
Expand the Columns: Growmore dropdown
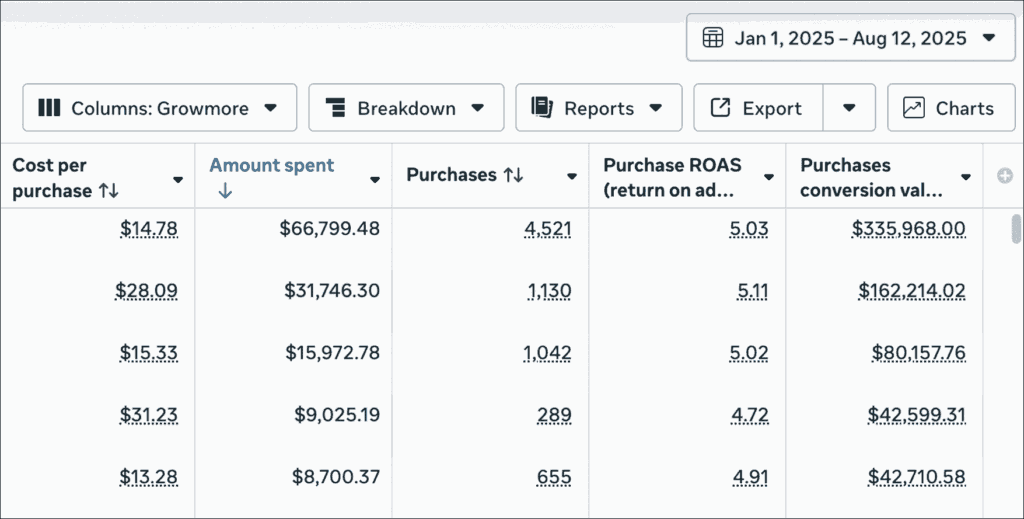tap(270, 108)
